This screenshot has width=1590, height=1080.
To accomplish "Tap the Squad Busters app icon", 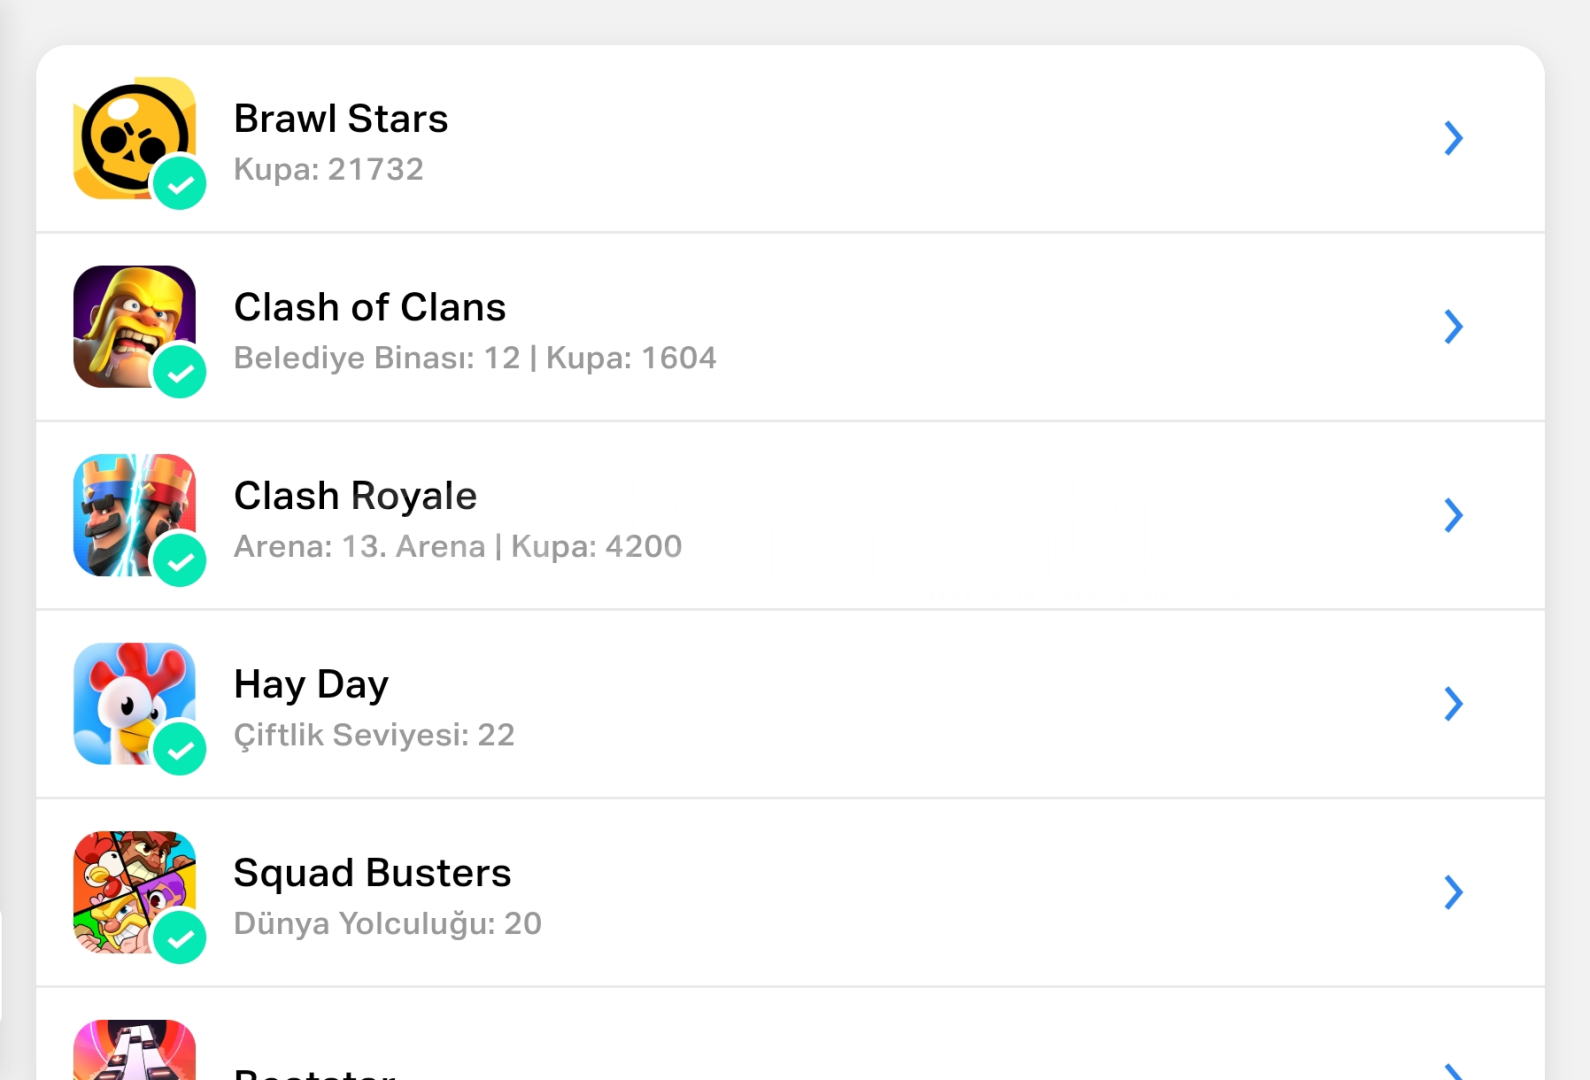I will pos(134,892).
